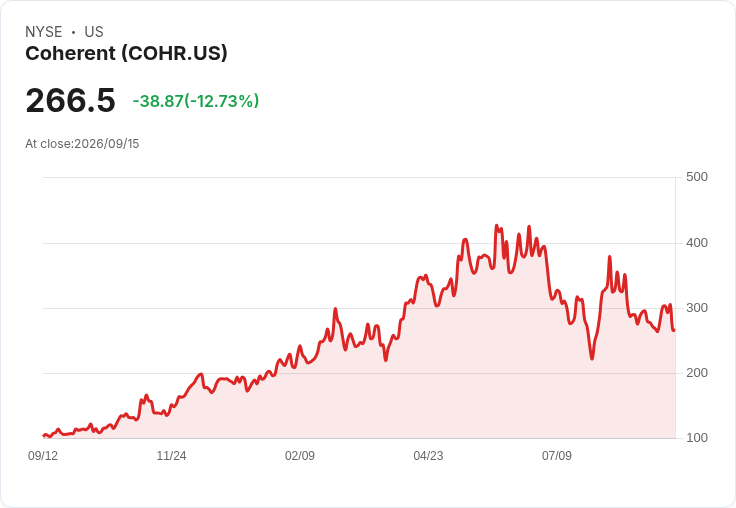Click the 266.5 current price value
The width and height of the screenshot is (736, 508).
70,100
